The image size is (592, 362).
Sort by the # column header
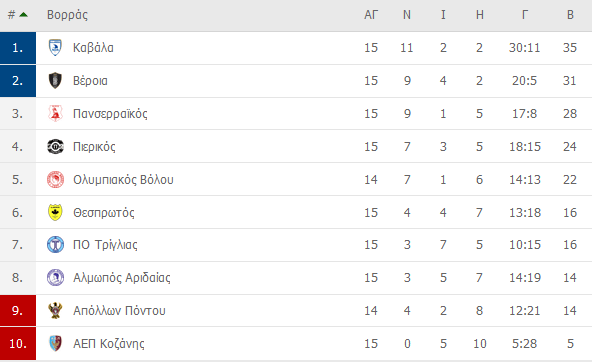click(x=12, y=15)
